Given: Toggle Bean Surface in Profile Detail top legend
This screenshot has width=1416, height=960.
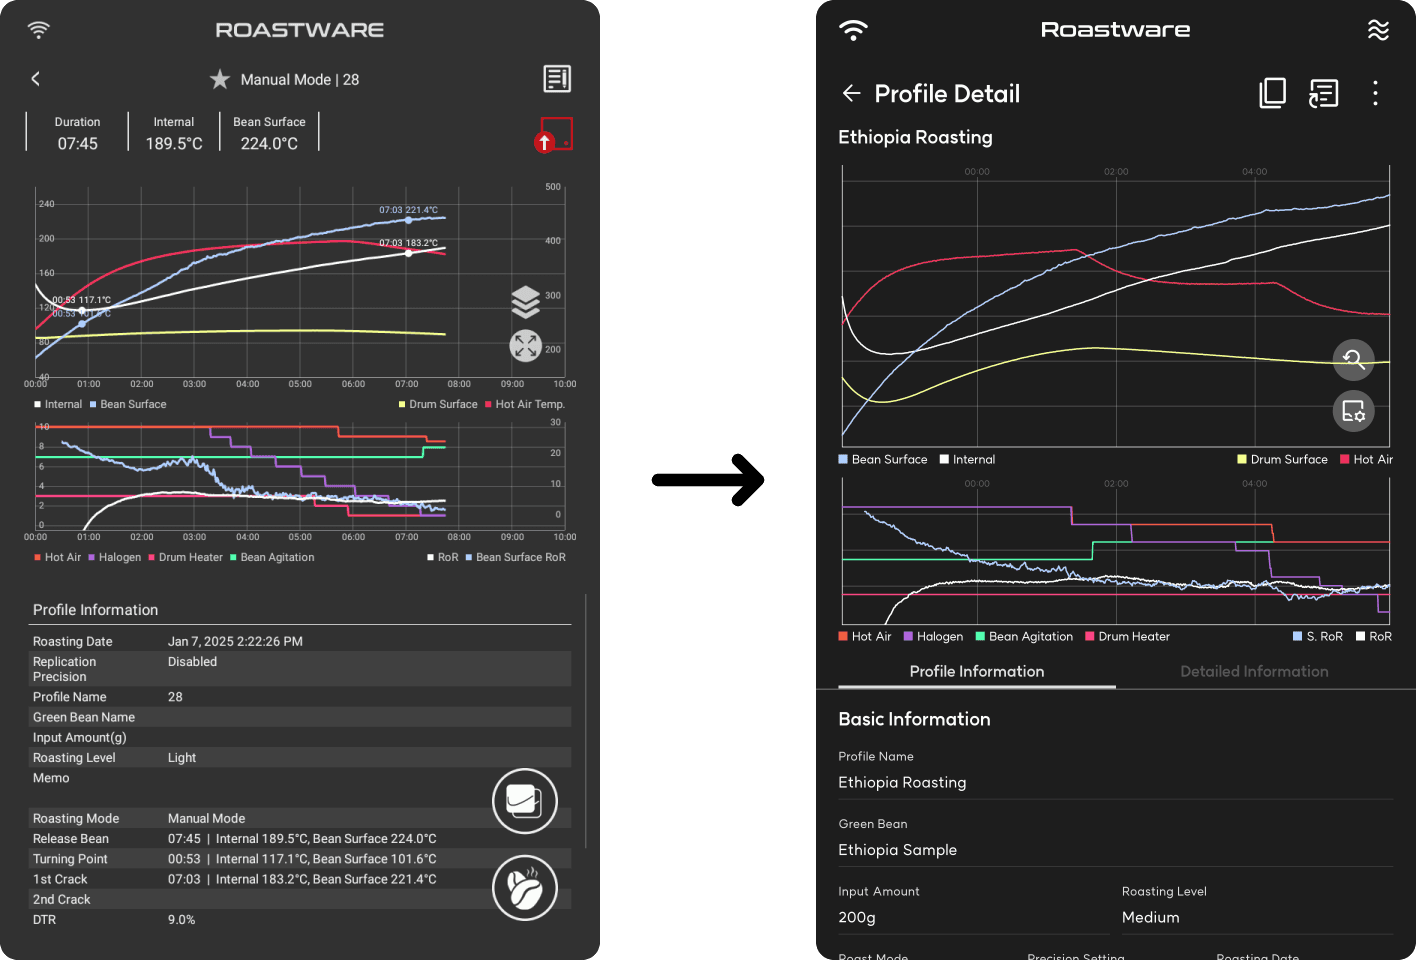Looking at the screenshot, I should (883, 459).
